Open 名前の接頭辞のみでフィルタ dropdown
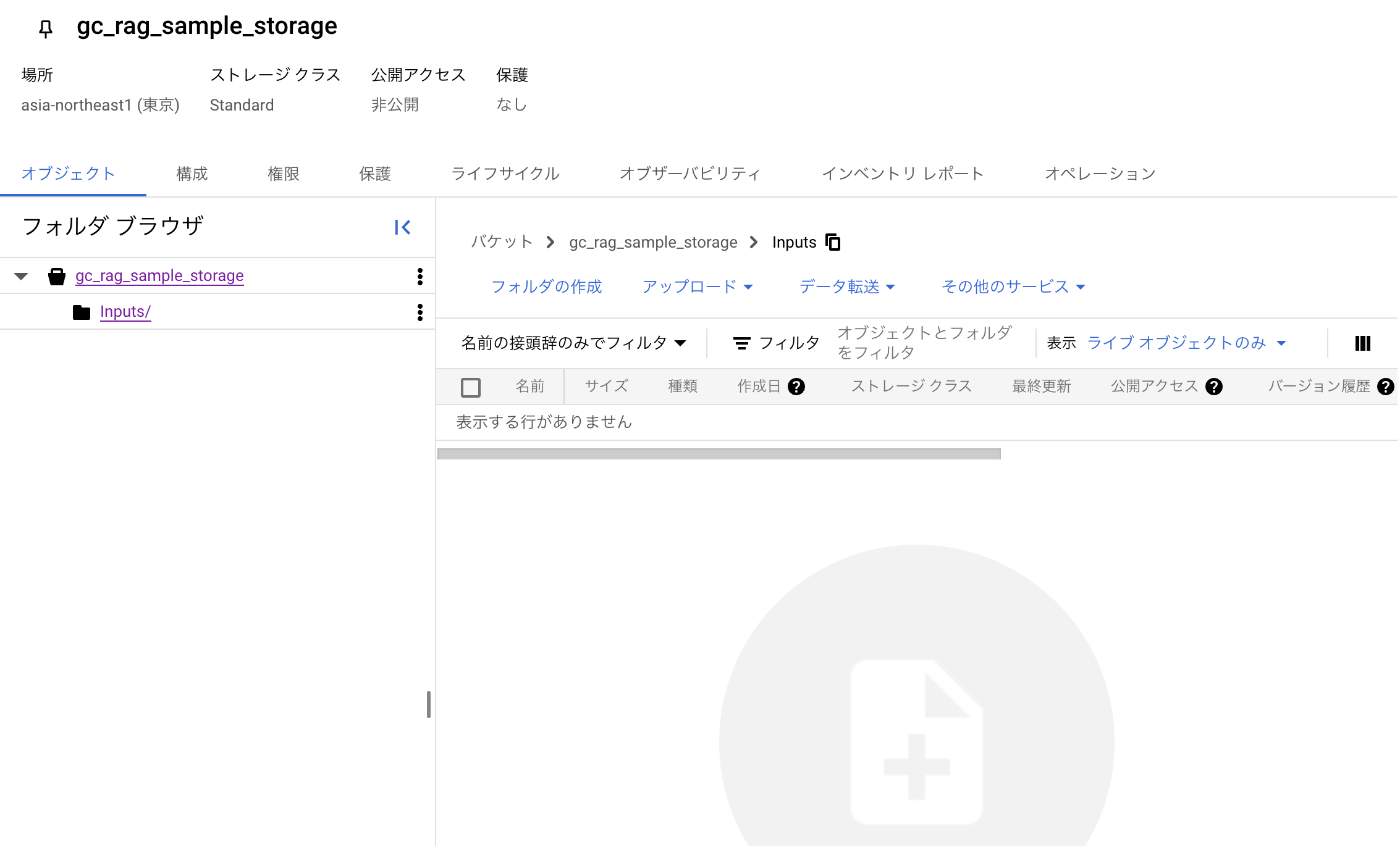Image resolution: width=1400 pixels, height=846 pixels. coord(574,343)
